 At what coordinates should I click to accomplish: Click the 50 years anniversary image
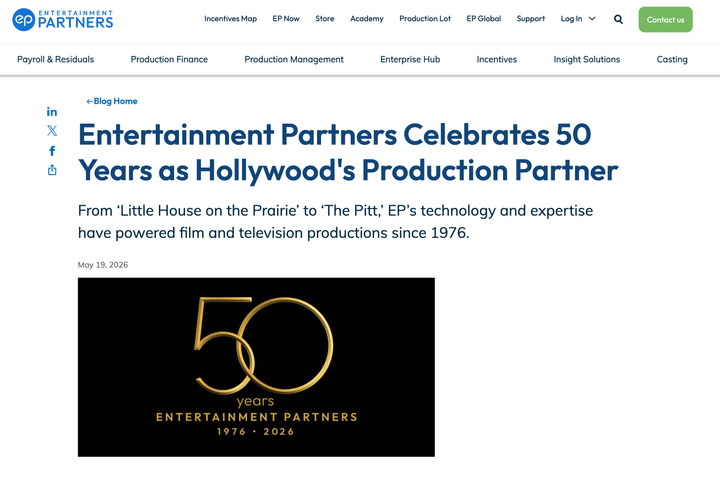[x=256, y=367]
